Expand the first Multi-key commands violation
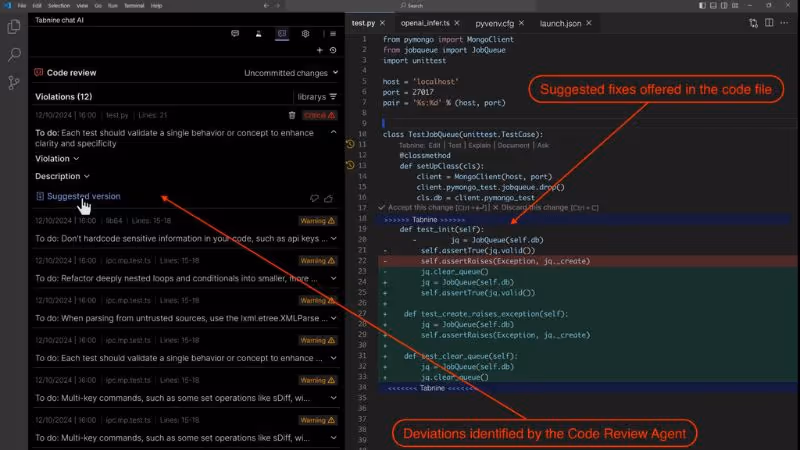The image size is (800, 450). tap(333, 397)
